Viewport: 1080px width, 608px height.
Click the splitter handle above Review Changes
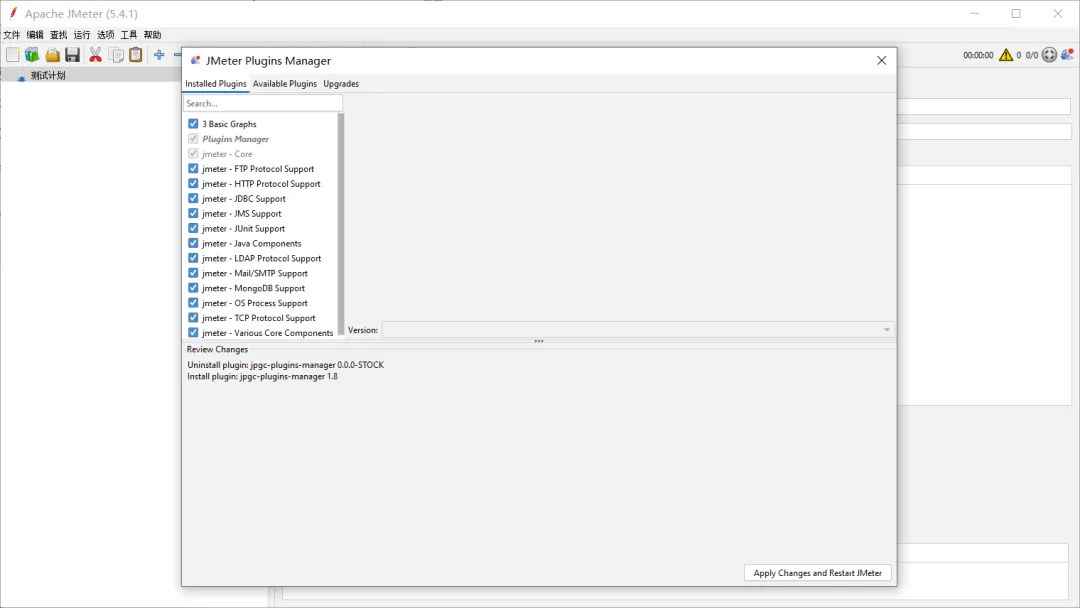click(539, 342)
